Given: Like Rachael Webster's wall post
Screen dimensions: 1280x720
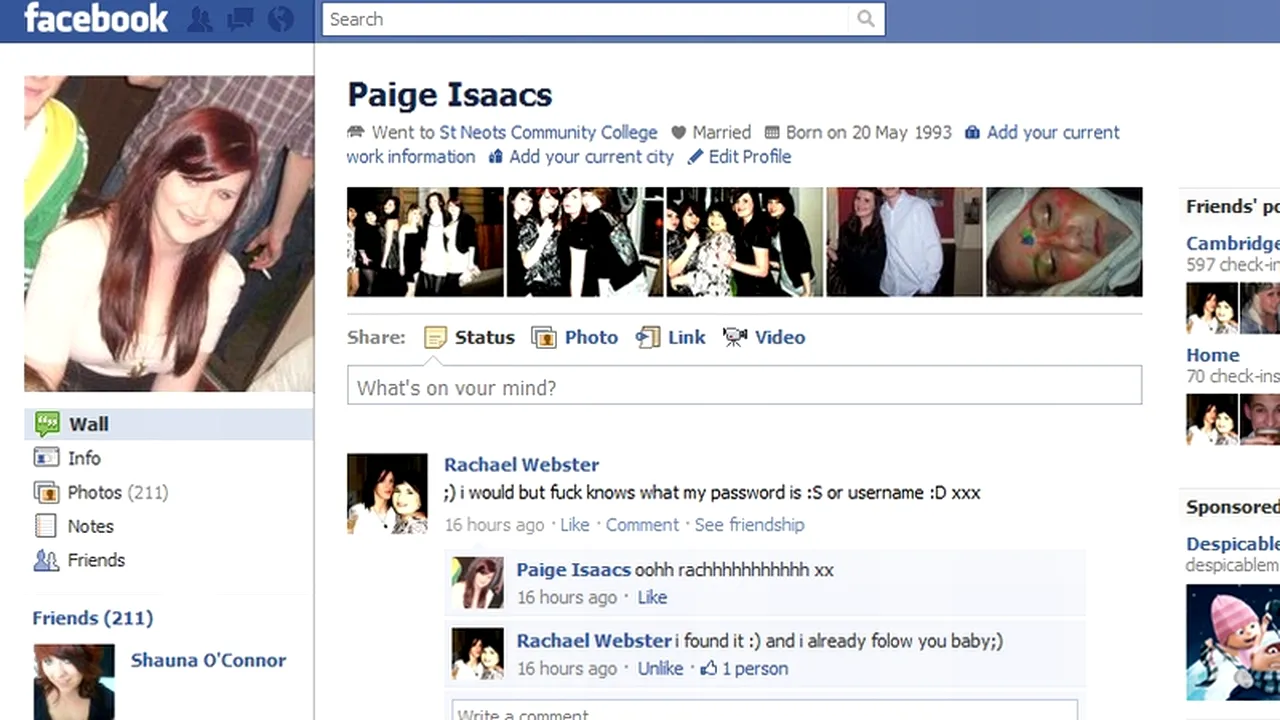Looking at the screenshot, I should pos(574,525).
